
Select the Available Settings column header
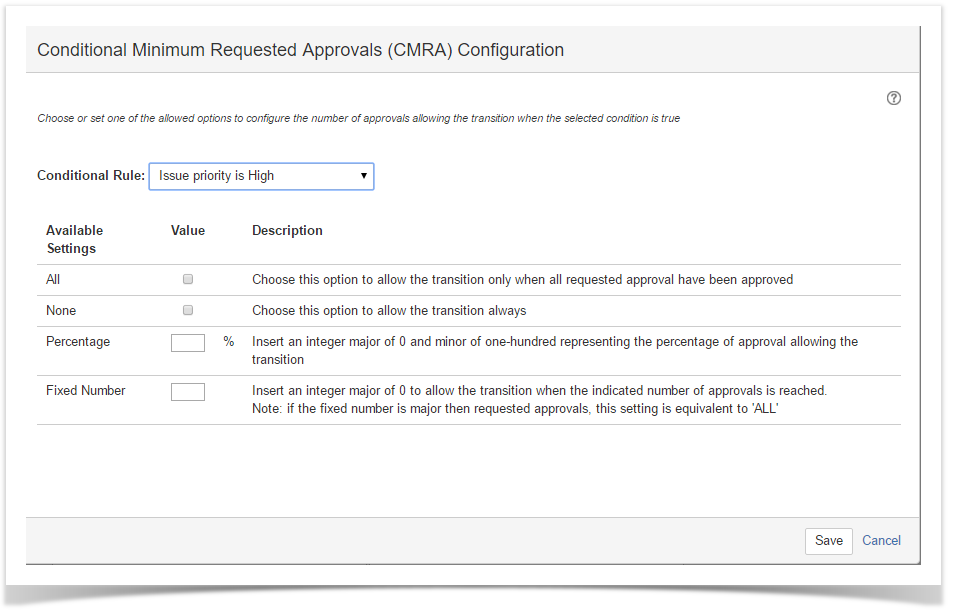click(75, 239)
